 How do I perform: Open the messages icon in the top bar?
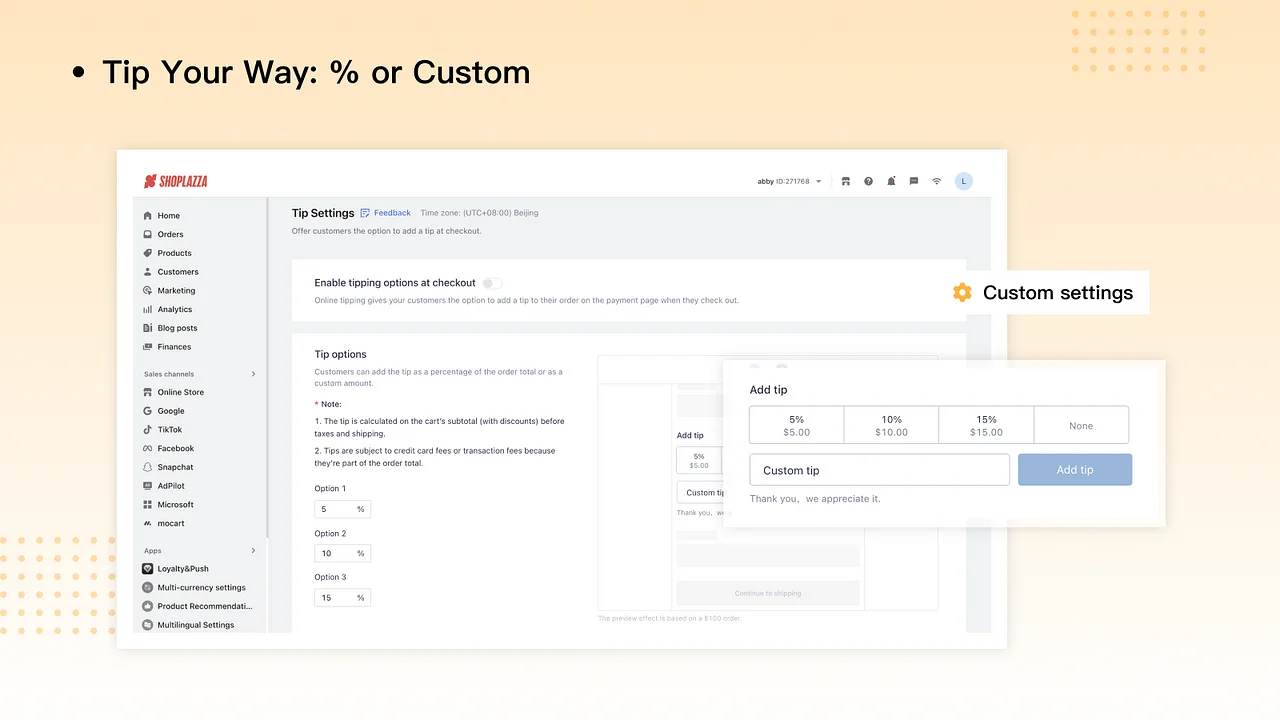913,181
